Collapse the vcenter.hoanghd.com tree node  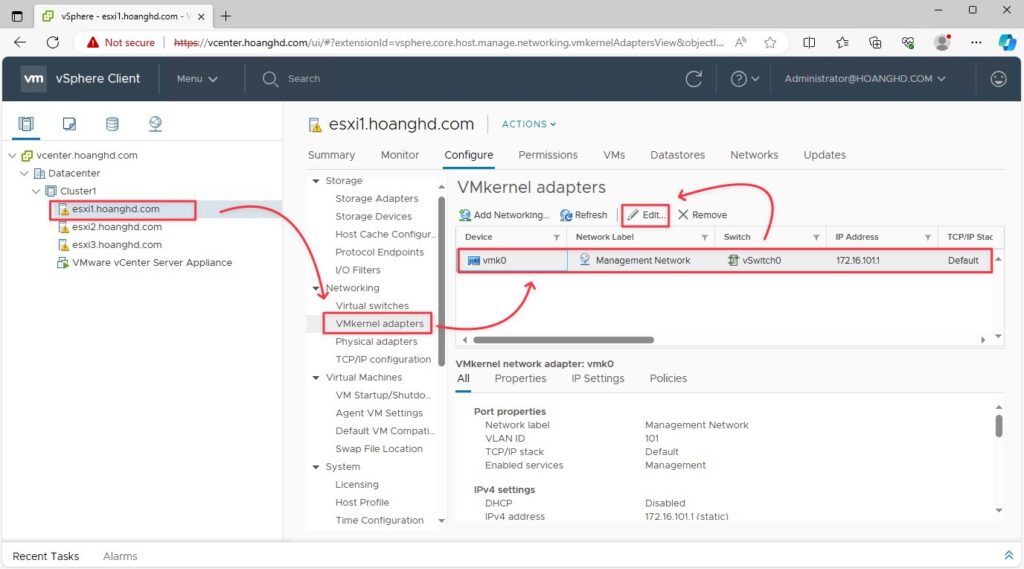click(x=12, y=155)
